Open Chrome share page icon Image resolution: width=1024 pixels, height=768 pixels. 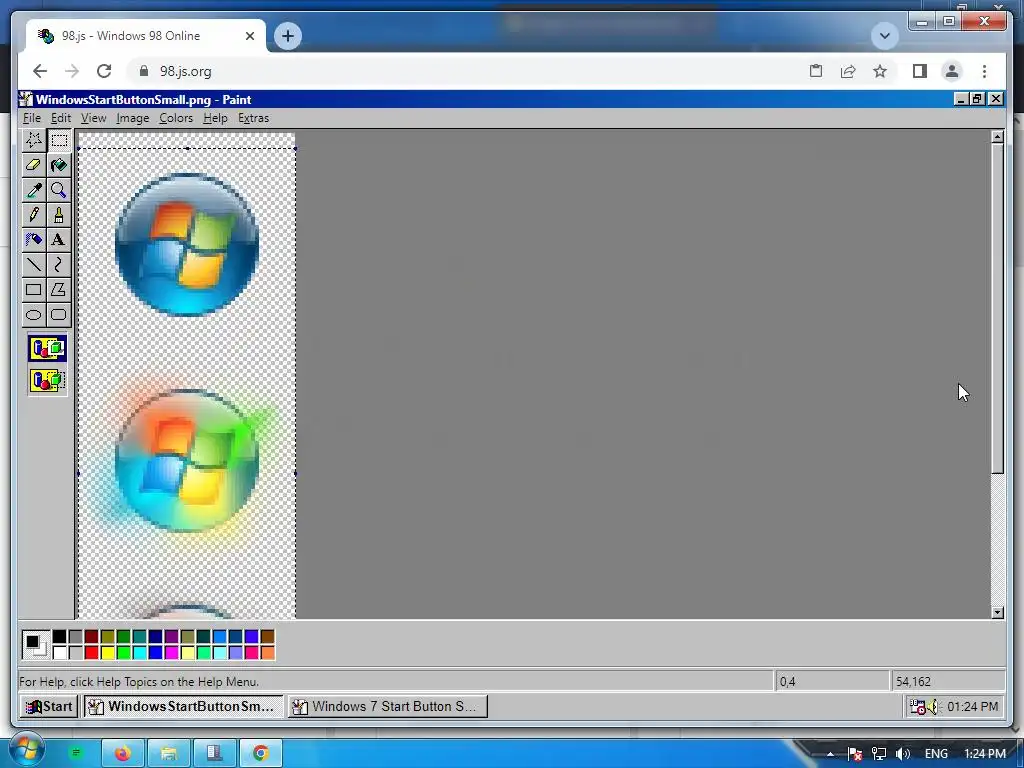pyautogui.click(x=848, y=71)
